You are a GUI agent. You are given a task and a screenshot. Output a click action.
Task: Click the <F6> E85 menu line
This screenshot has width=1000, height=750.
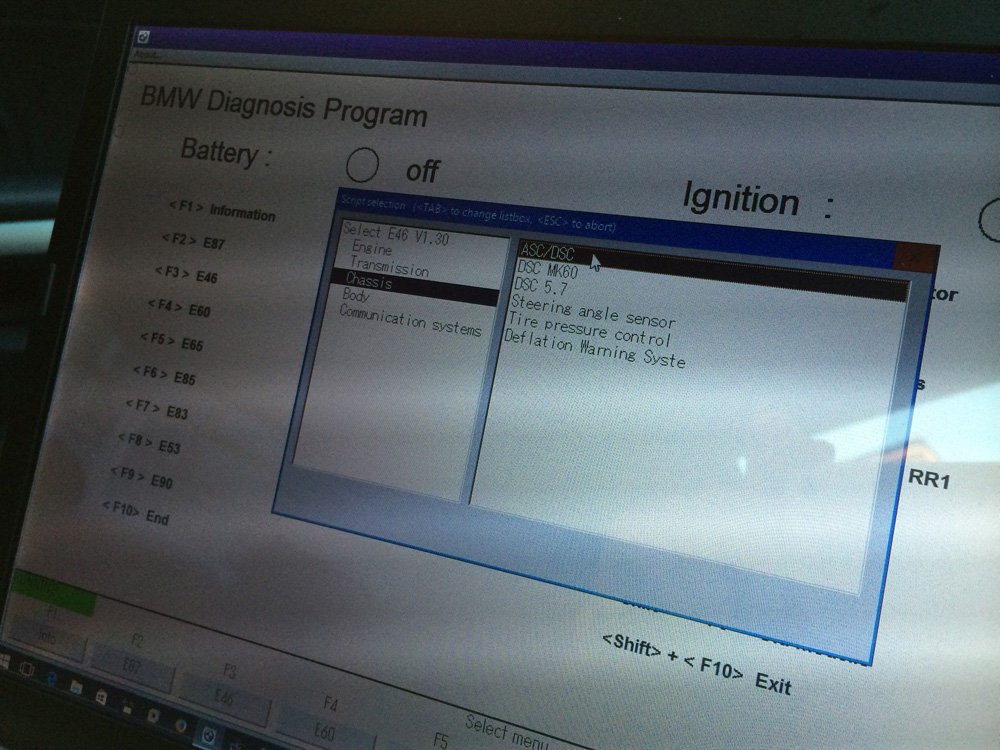(164, 375)
